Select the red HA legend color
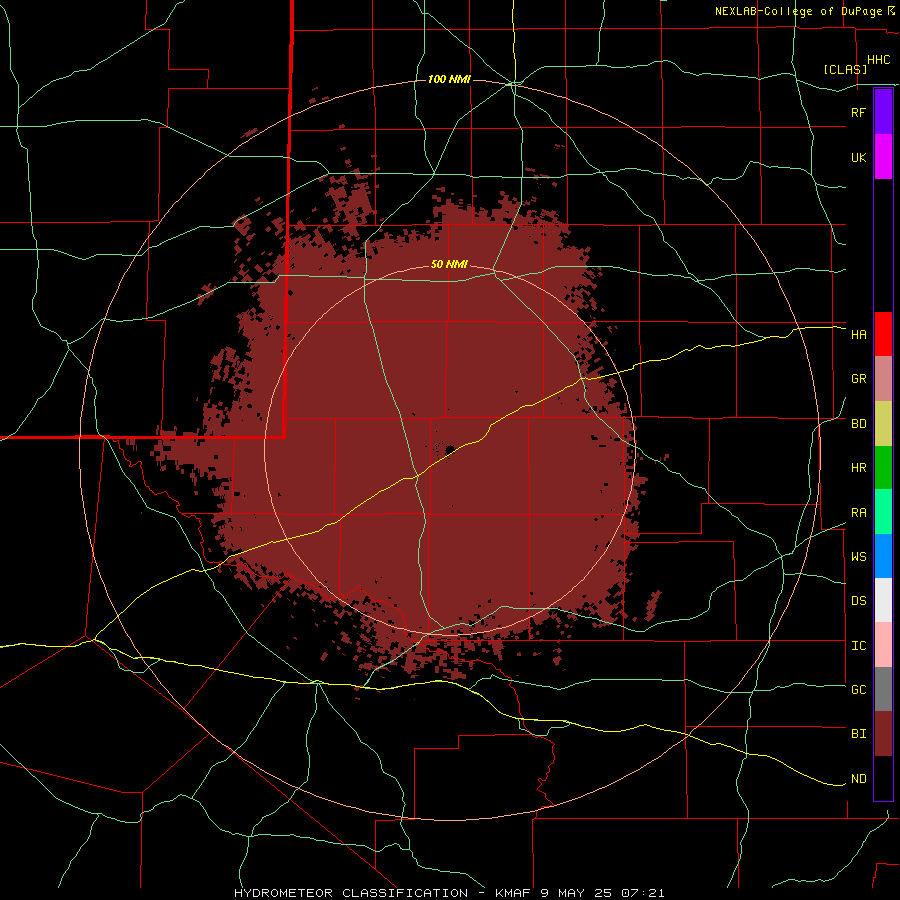 click(x=883, y=334)
